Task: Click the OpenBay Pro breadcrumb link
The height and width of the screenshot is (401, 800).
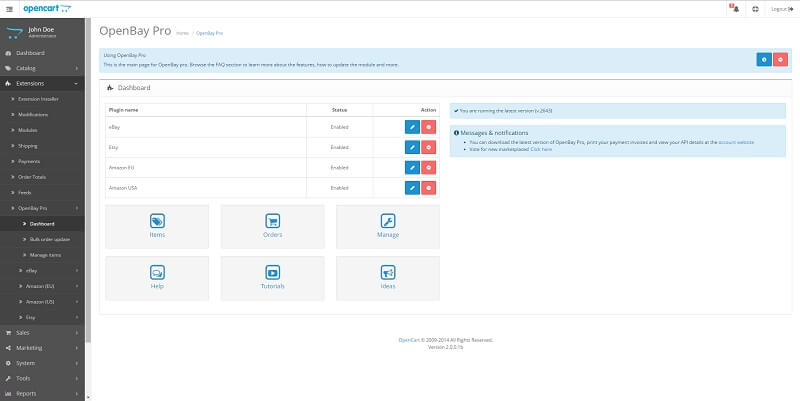Action: (x=210, y=33)
